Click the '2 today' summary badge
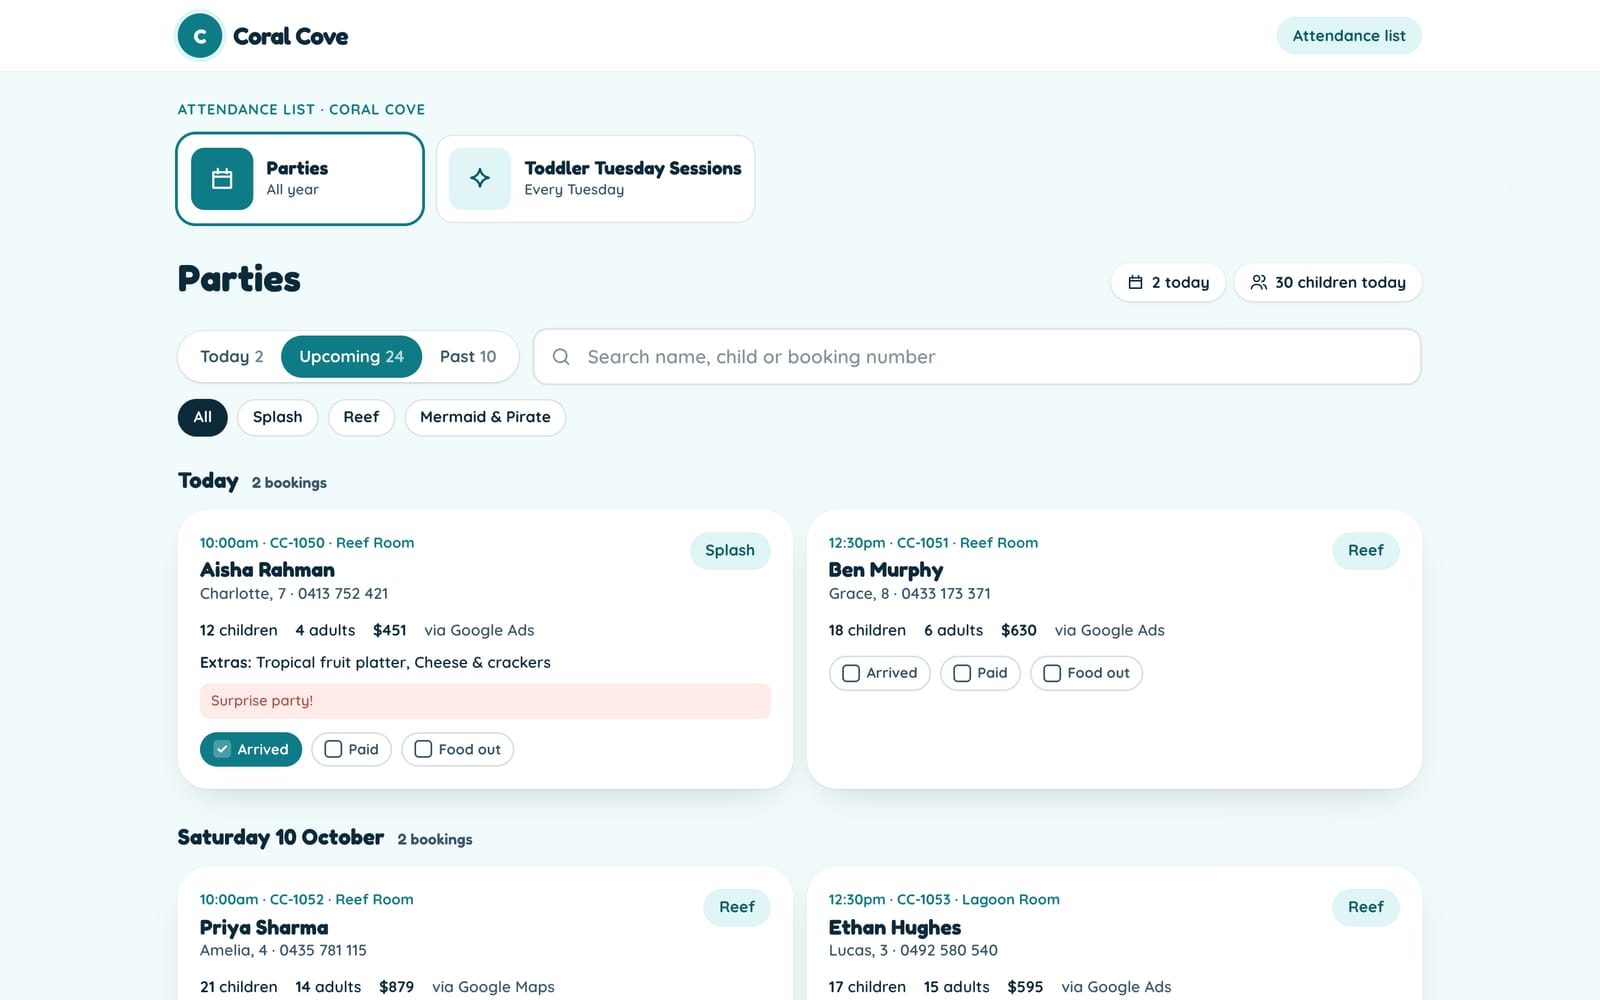Screen dimensions: 1600x1000 click(x=1168, y=282)
